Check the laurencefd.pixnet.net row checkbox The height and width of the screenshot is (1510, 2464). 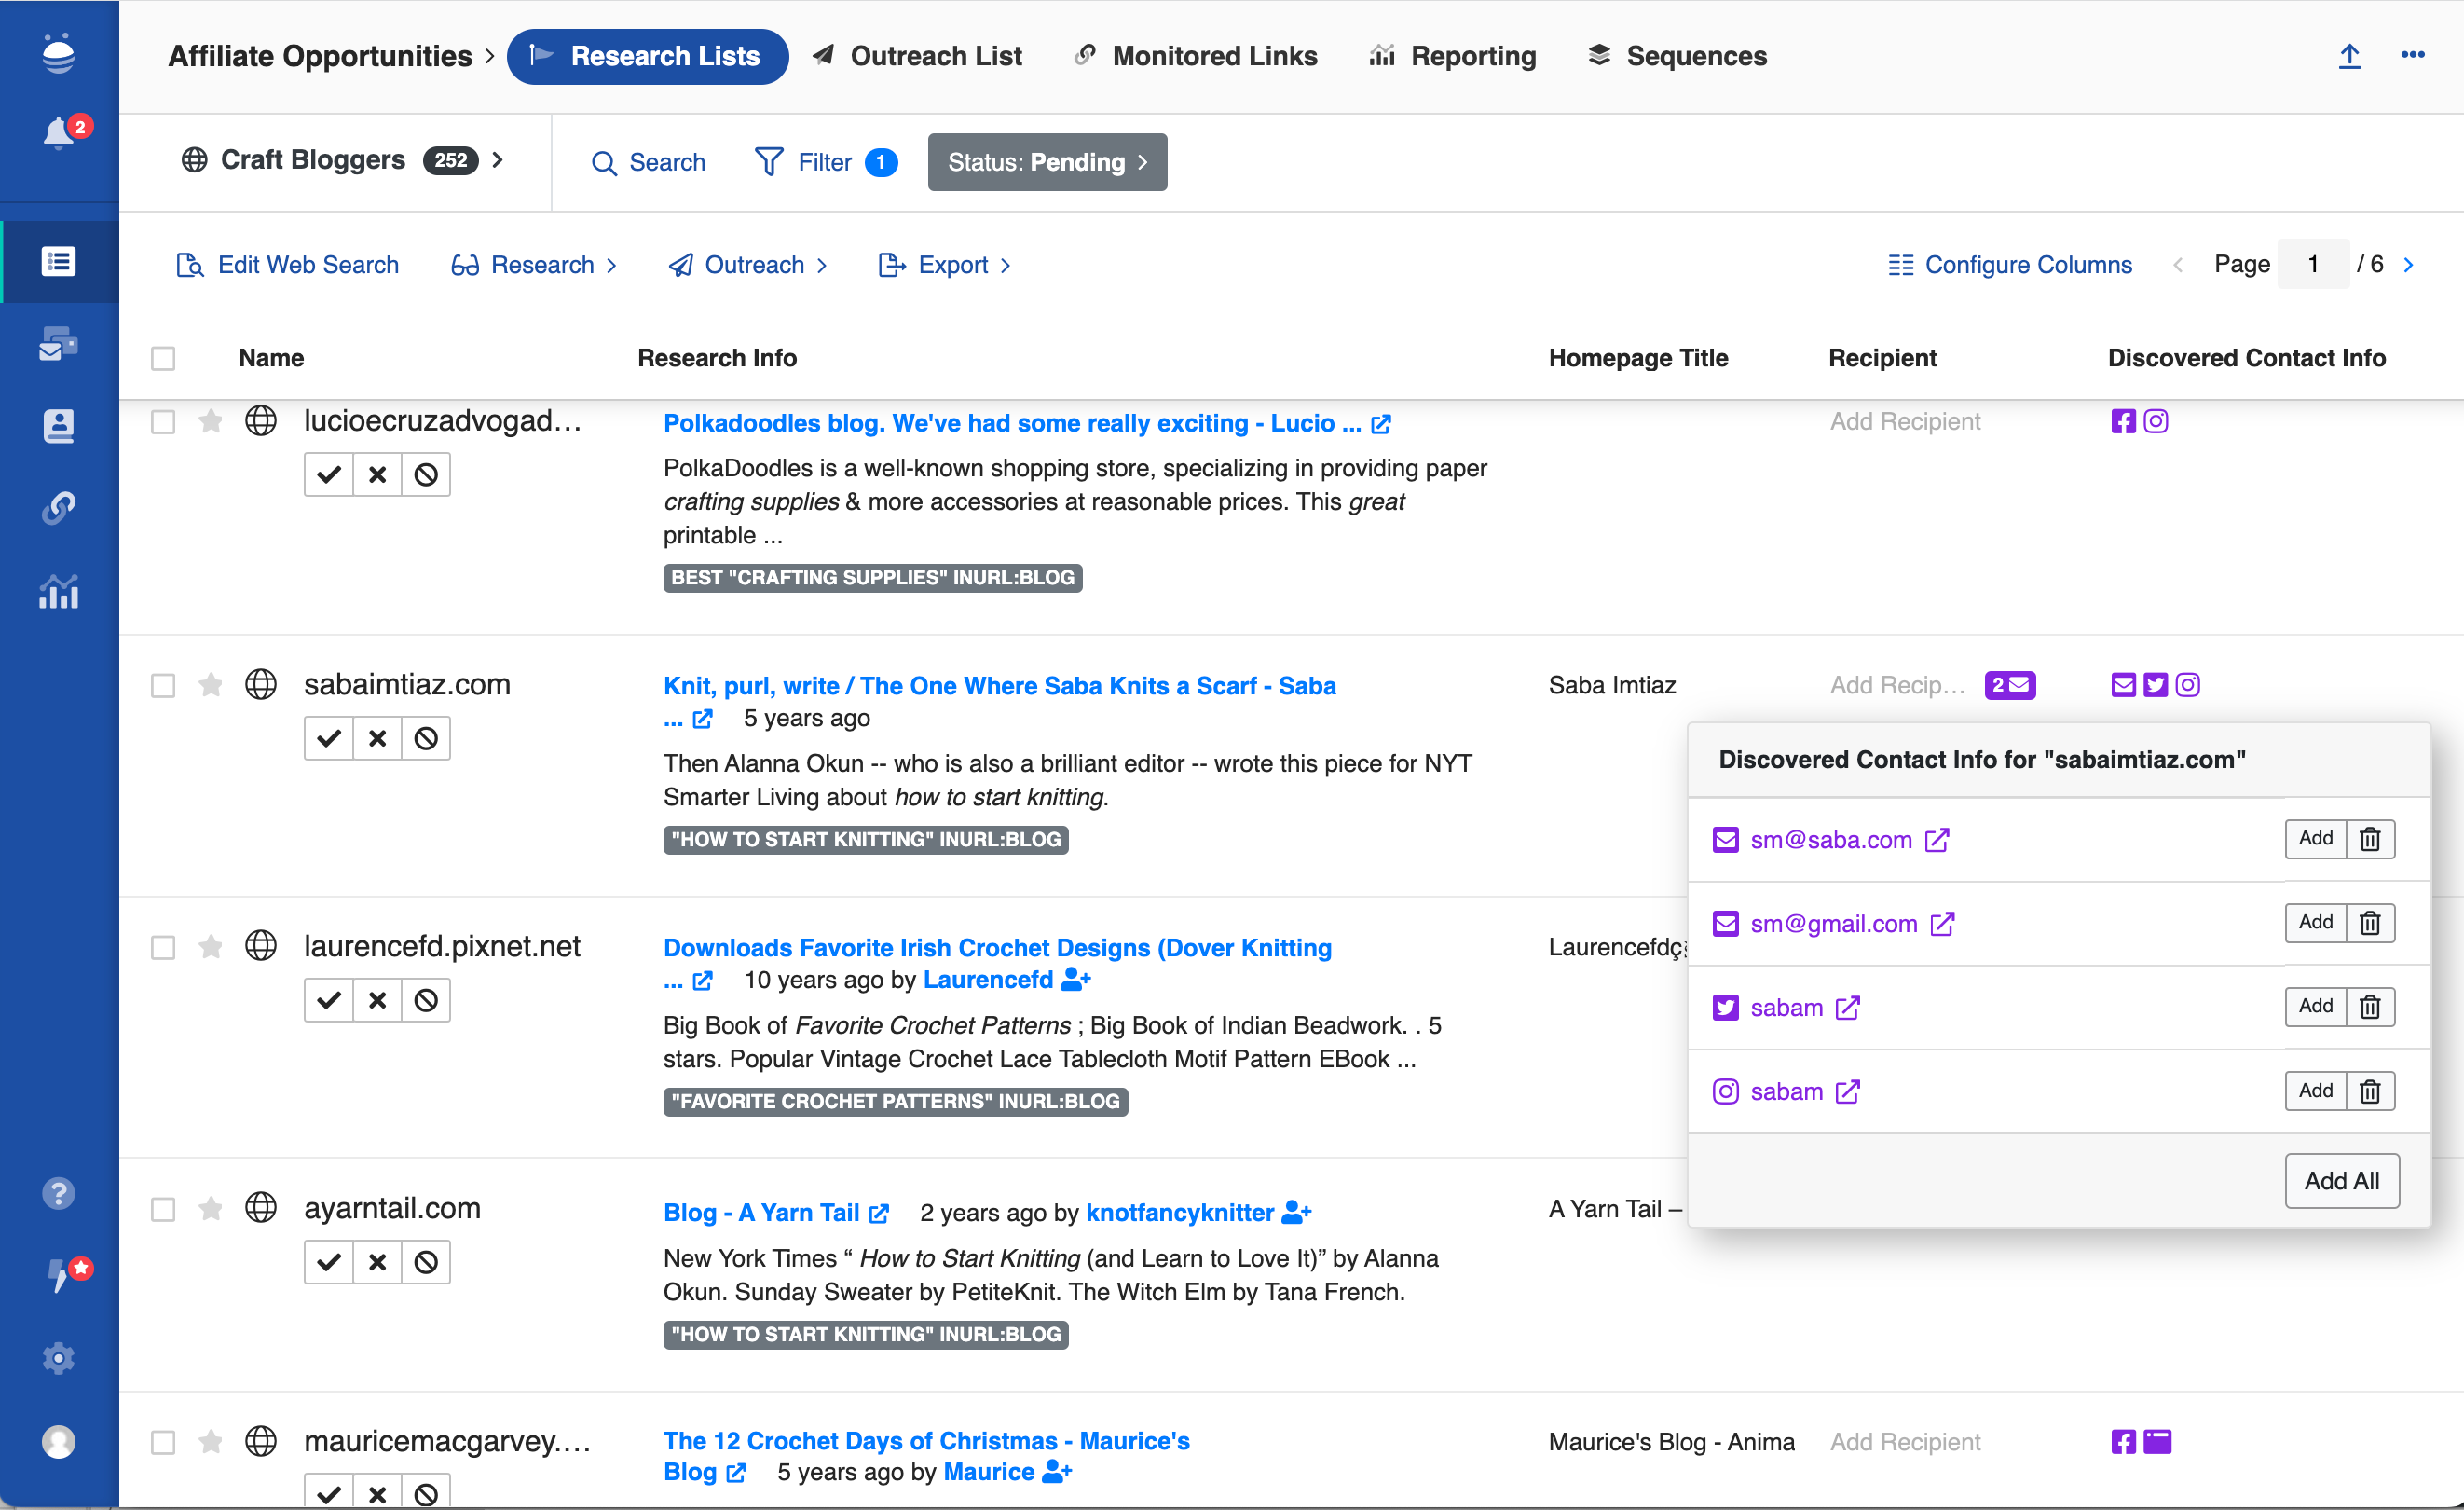pyautogui.click(x=163, y=947)
